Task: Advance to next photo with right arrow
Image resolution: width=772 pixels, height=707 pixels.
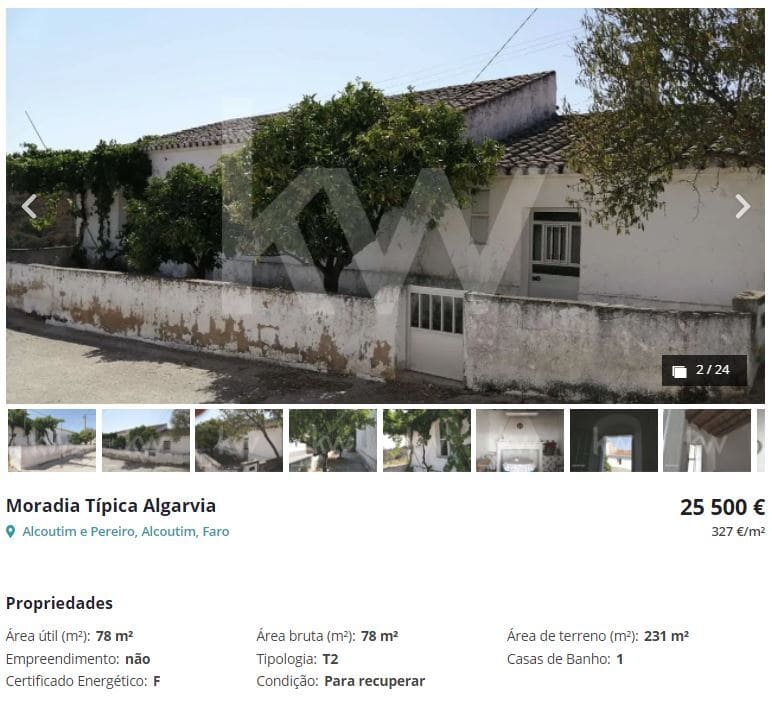Action: pyautogui.click(x=742, y=206)
